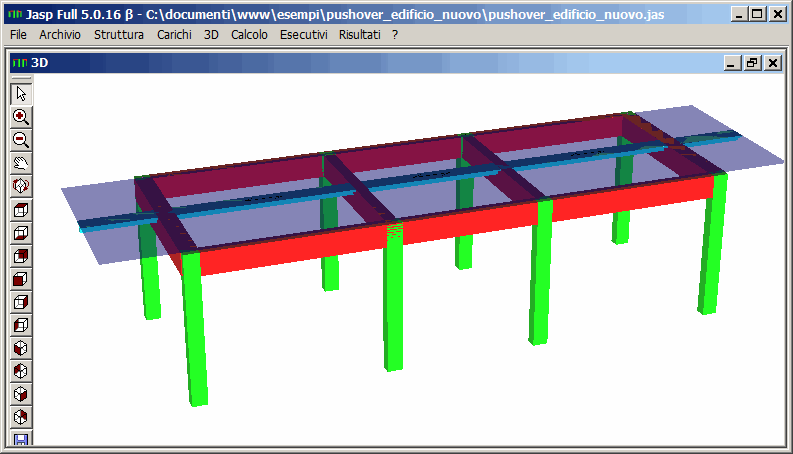Minimize the Jasp Full main window
Screen dimensions: 793x454
click(x=739, y=14)
